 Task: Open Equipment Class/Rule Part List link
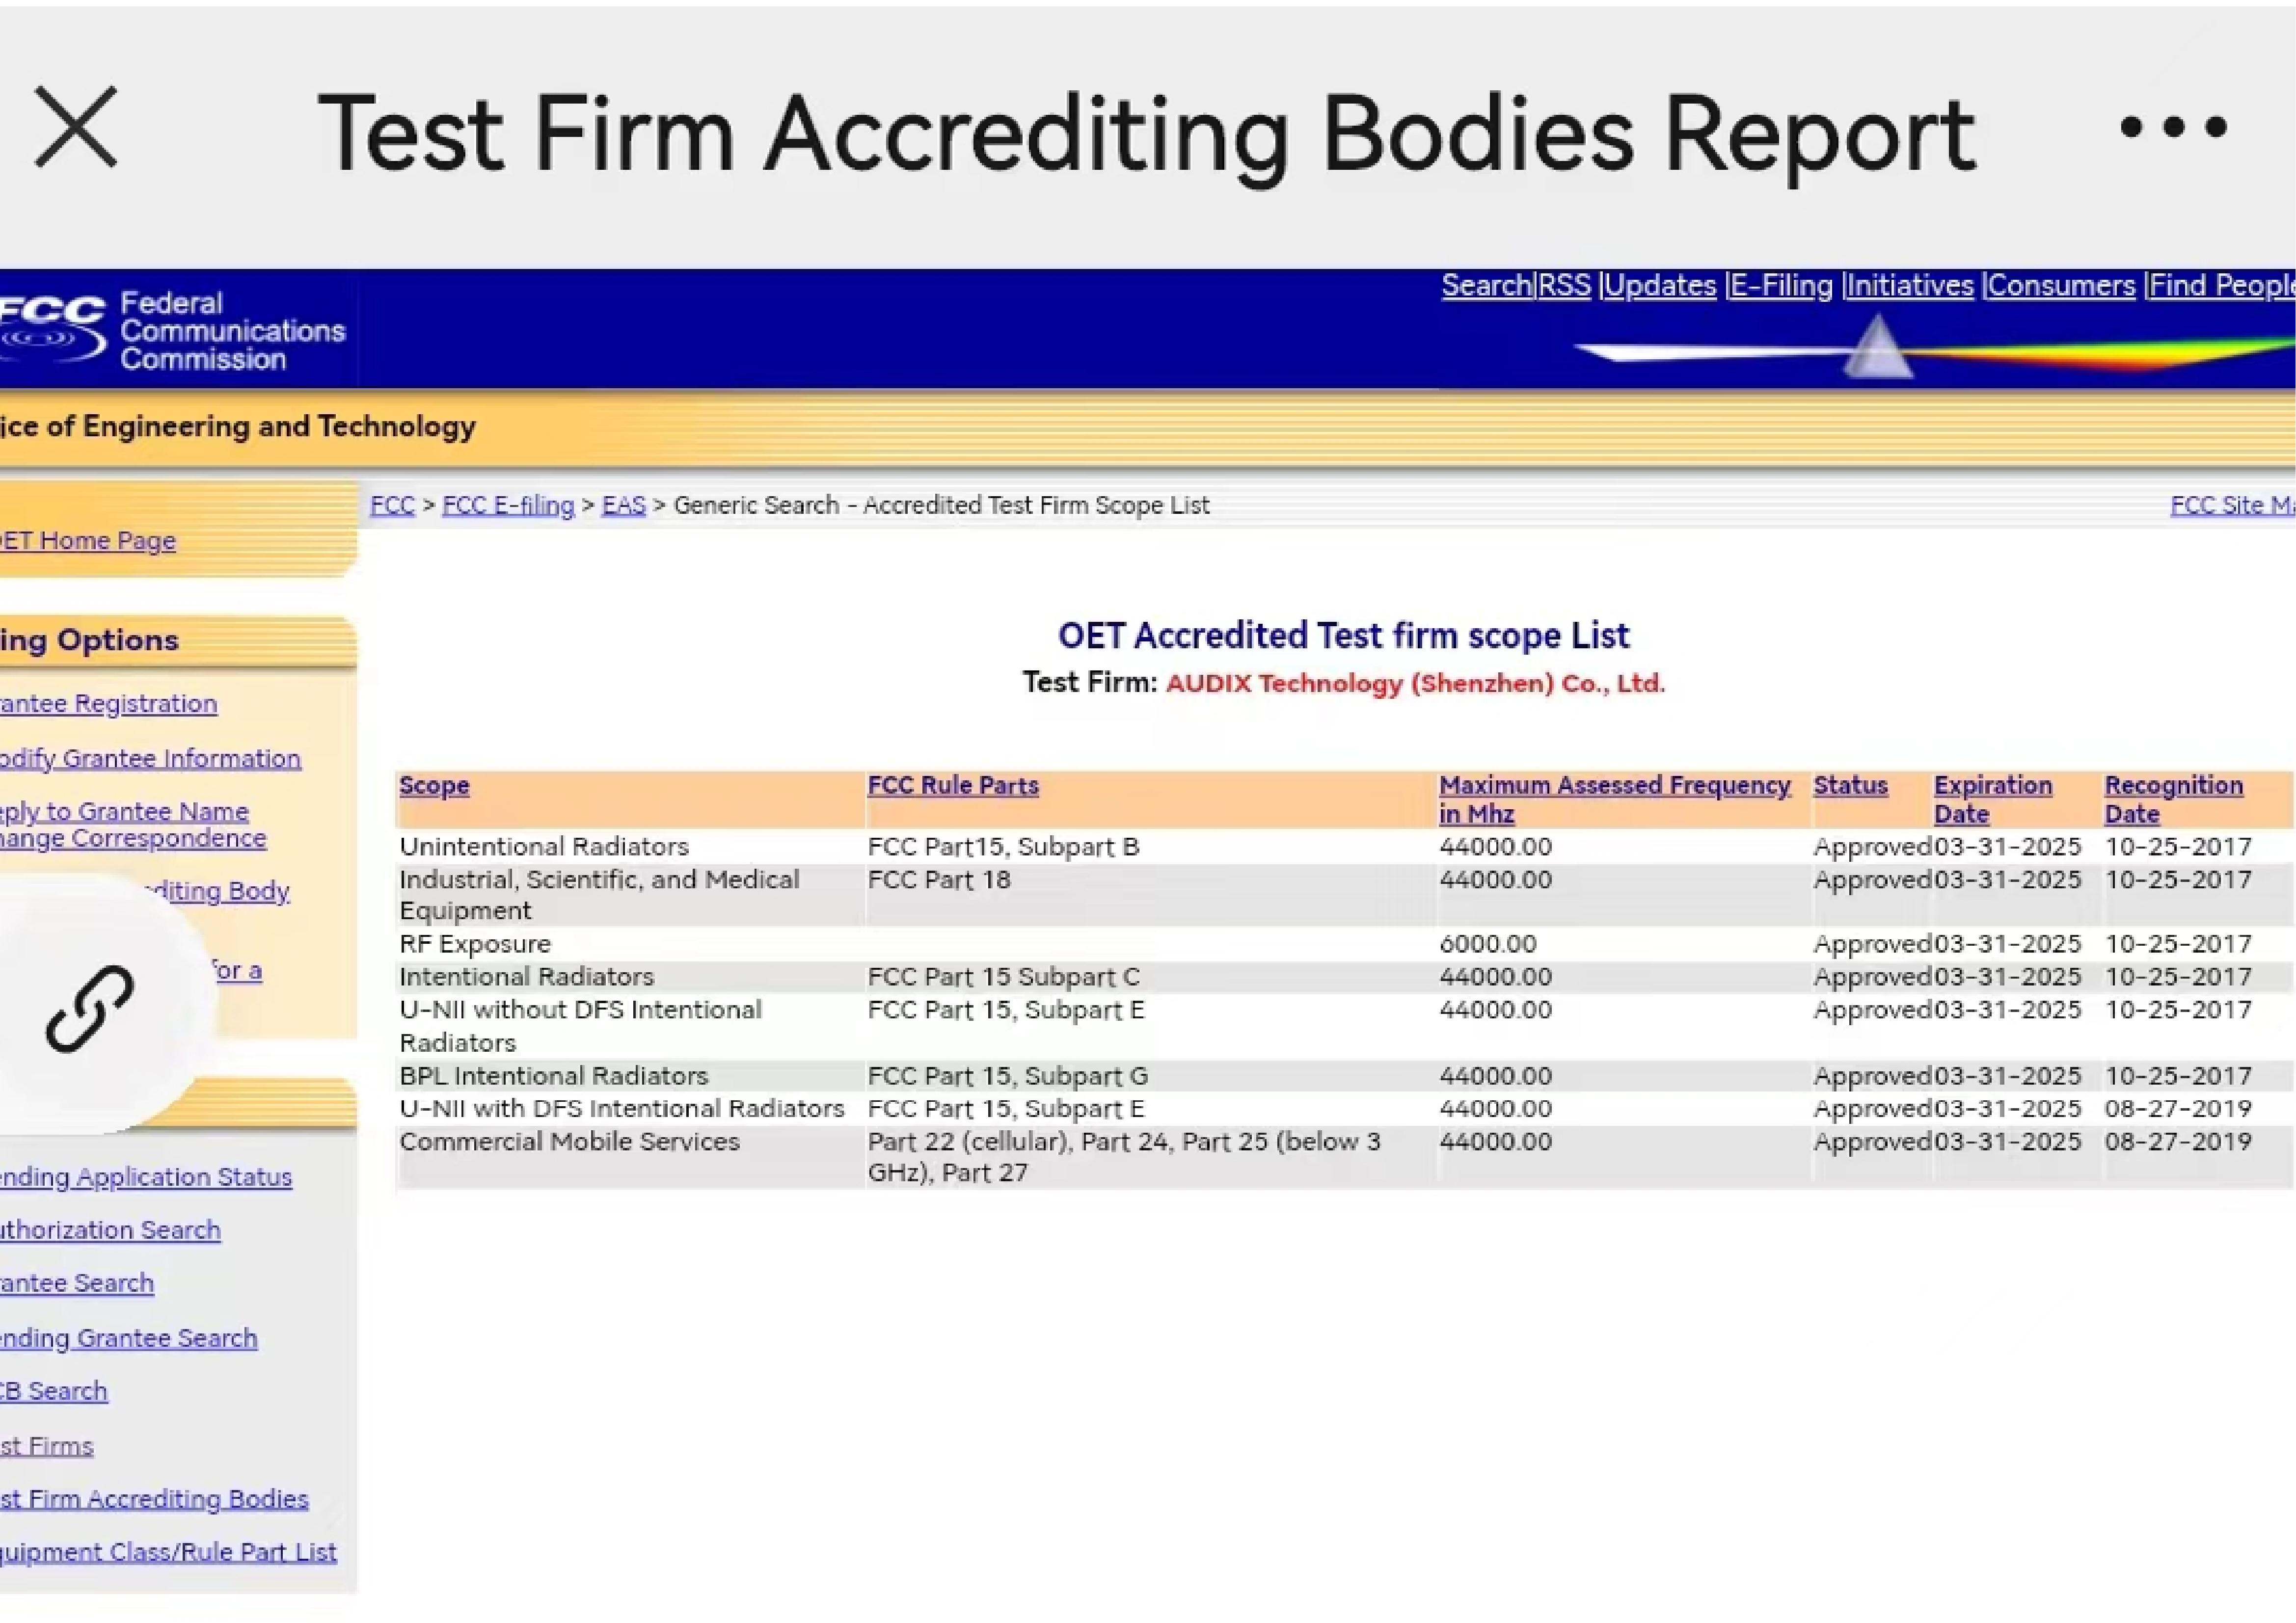tap(168, 1552)
